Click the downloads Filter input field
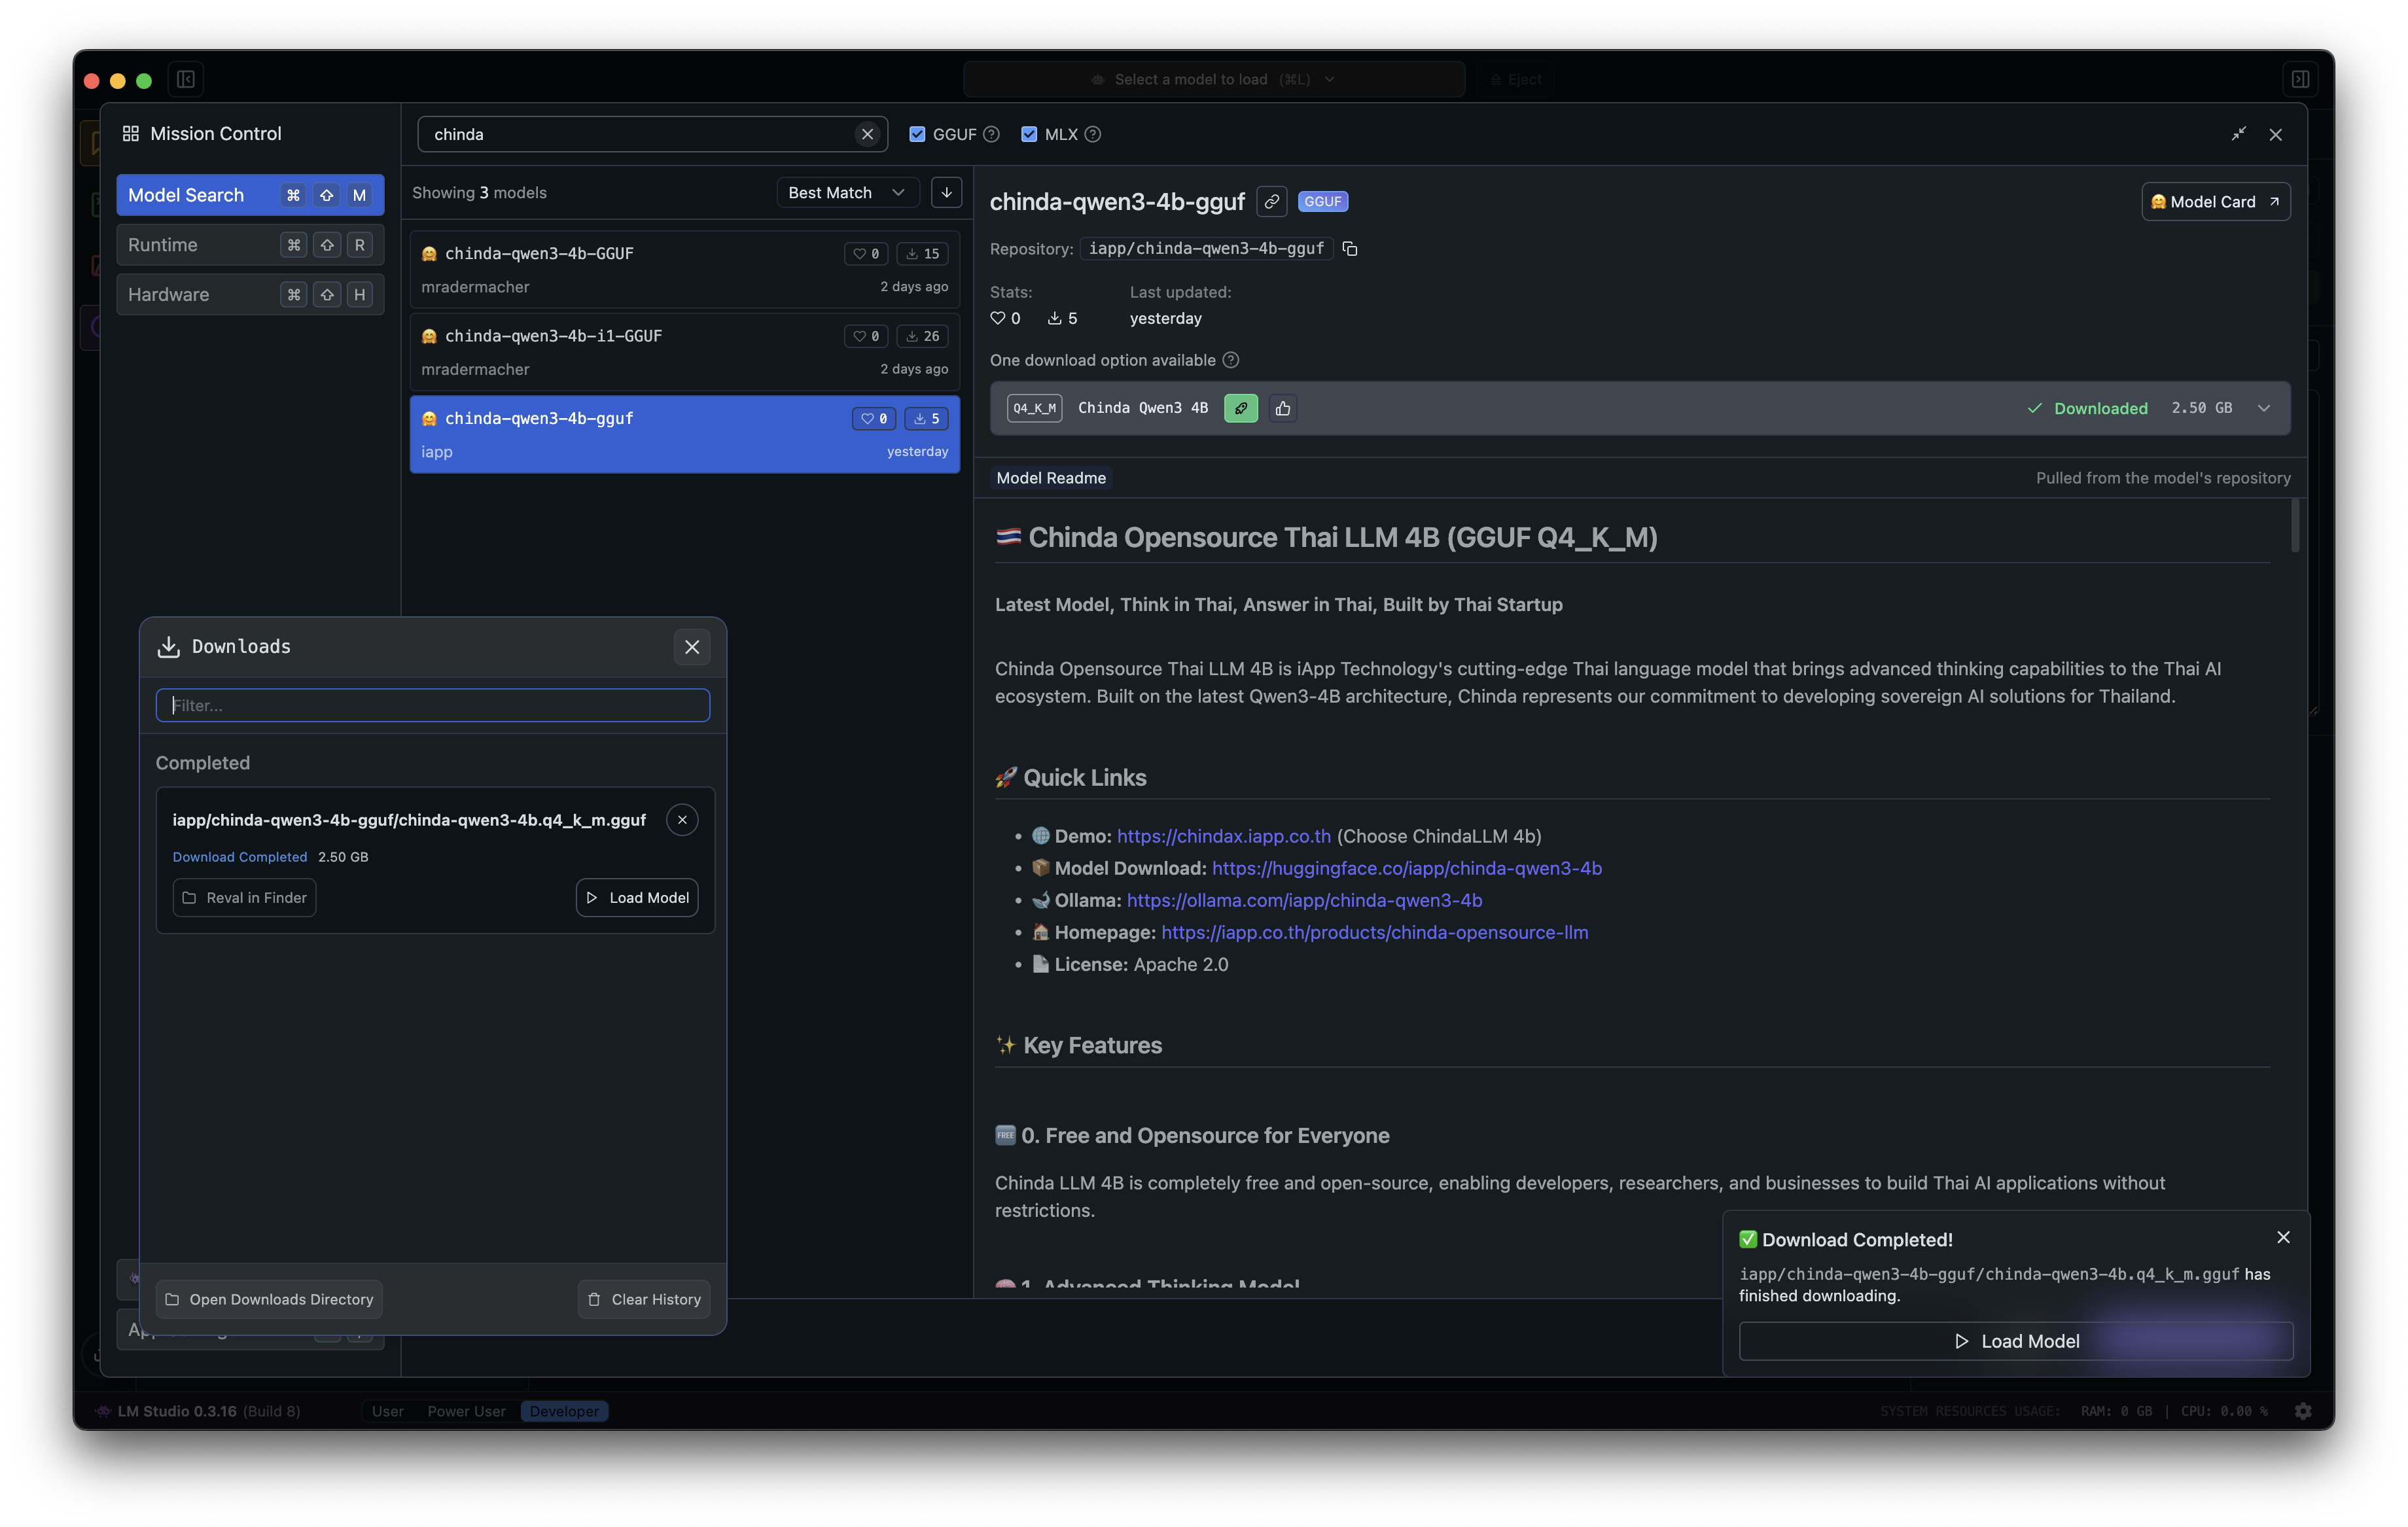Screen dimensions: 2408x1527 click(432, 705)
